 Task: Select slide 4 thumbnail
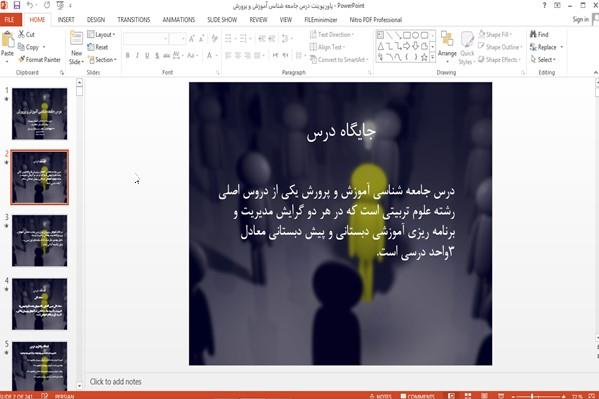coord(39,304)
